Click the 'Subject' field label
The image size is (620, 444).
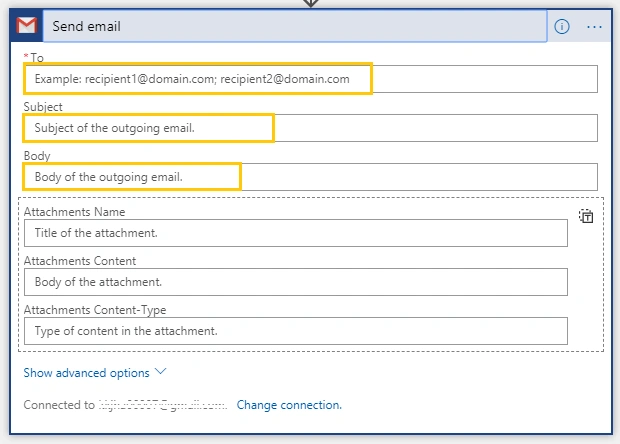click(43, 107)
